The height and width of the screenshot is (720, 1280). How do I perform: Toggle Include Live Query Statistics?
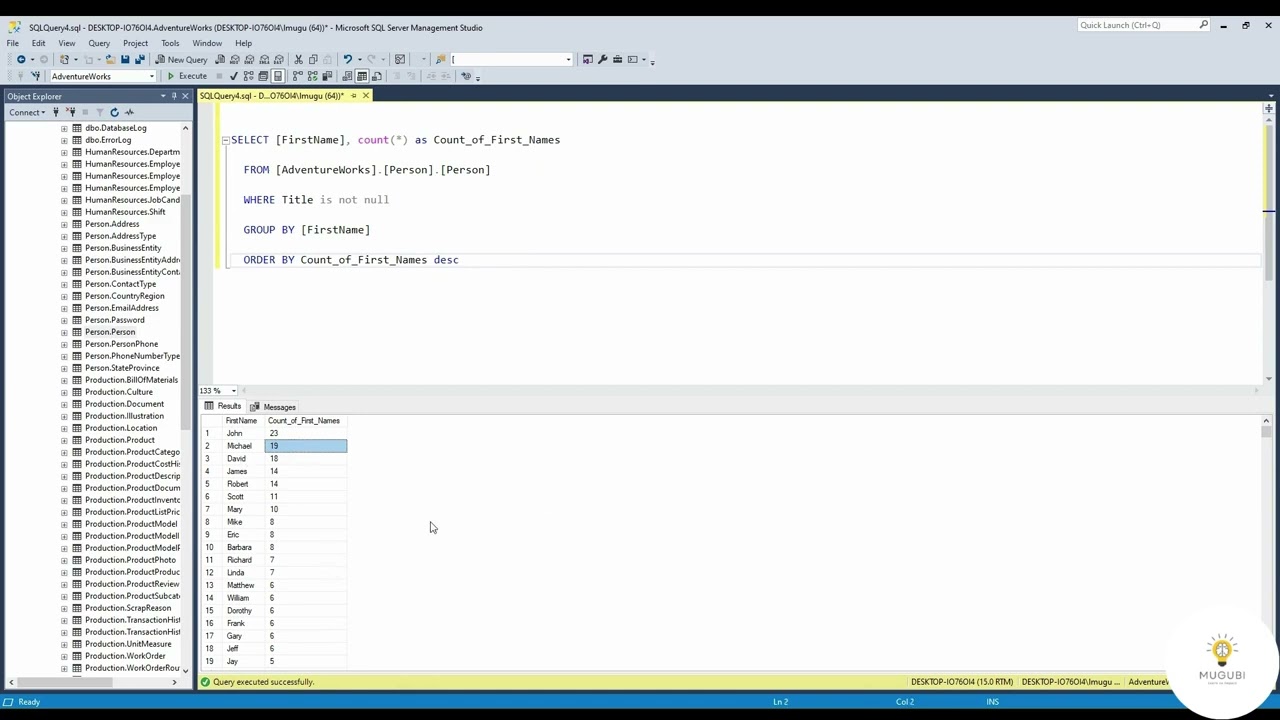point(312,76)
